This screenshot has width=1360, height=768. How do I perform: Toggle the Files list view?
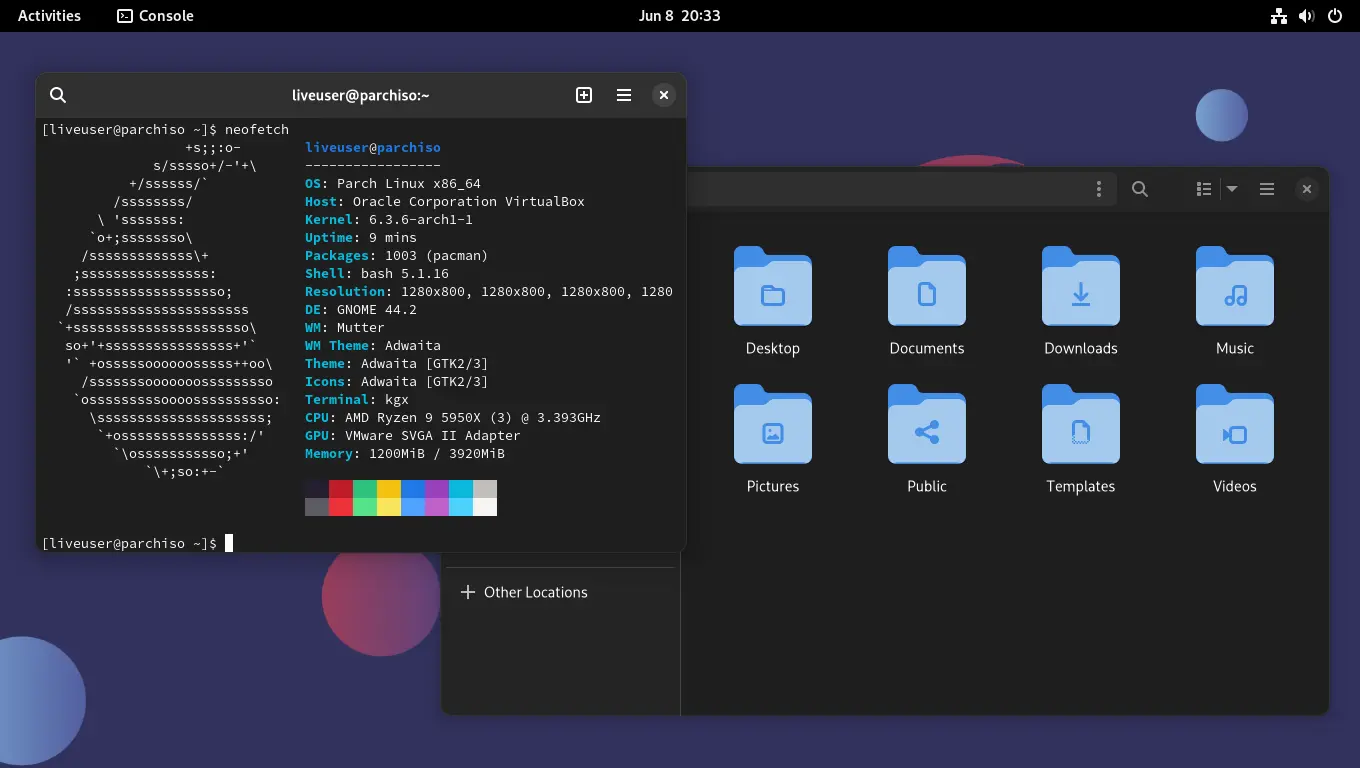(x=1204, y=189)
